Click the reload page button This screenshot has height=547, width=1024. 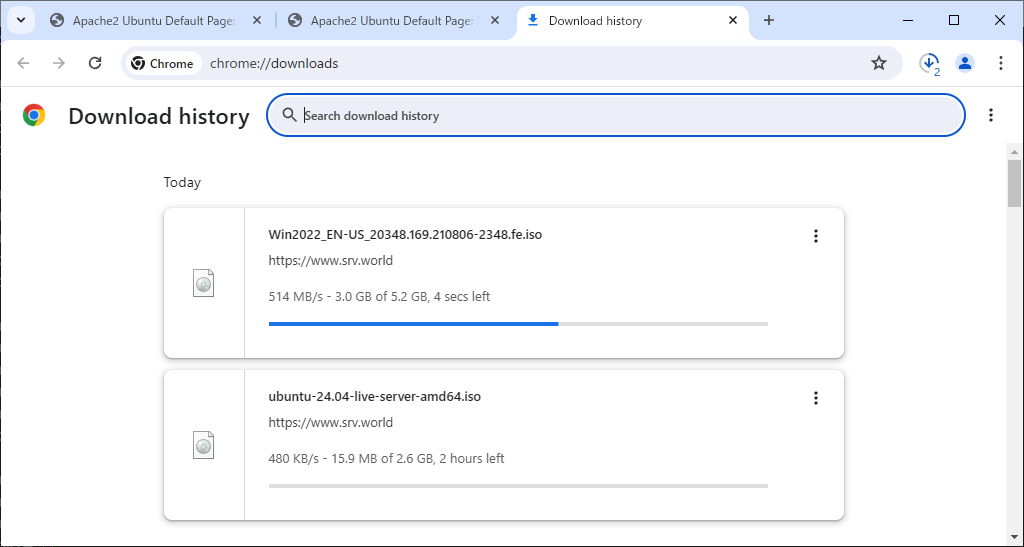(x=95, y=63)
